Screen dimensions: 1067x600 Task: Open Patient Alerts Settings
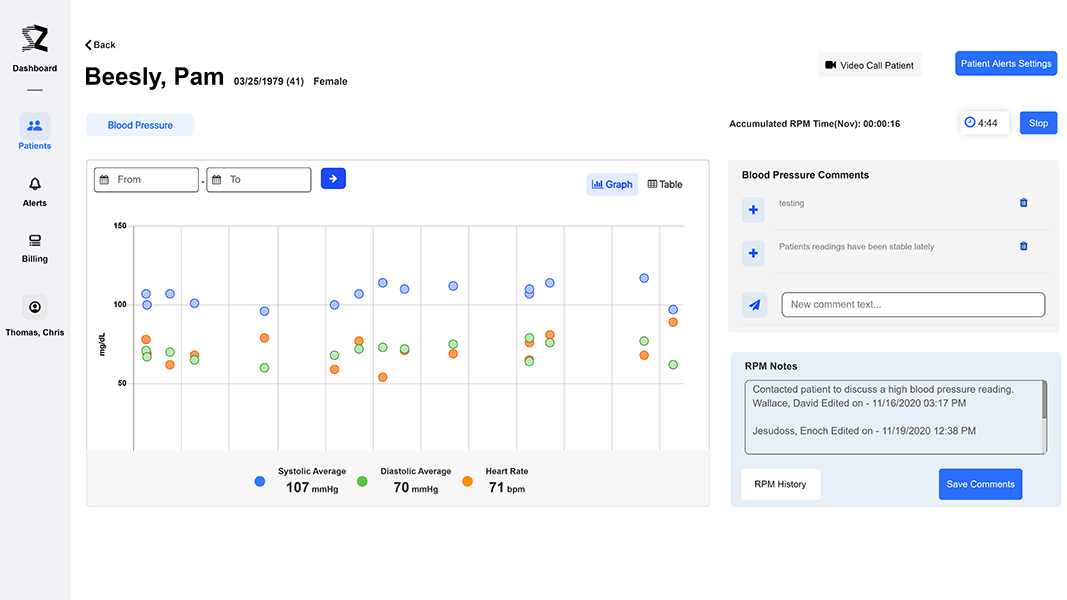(1005, 64)
